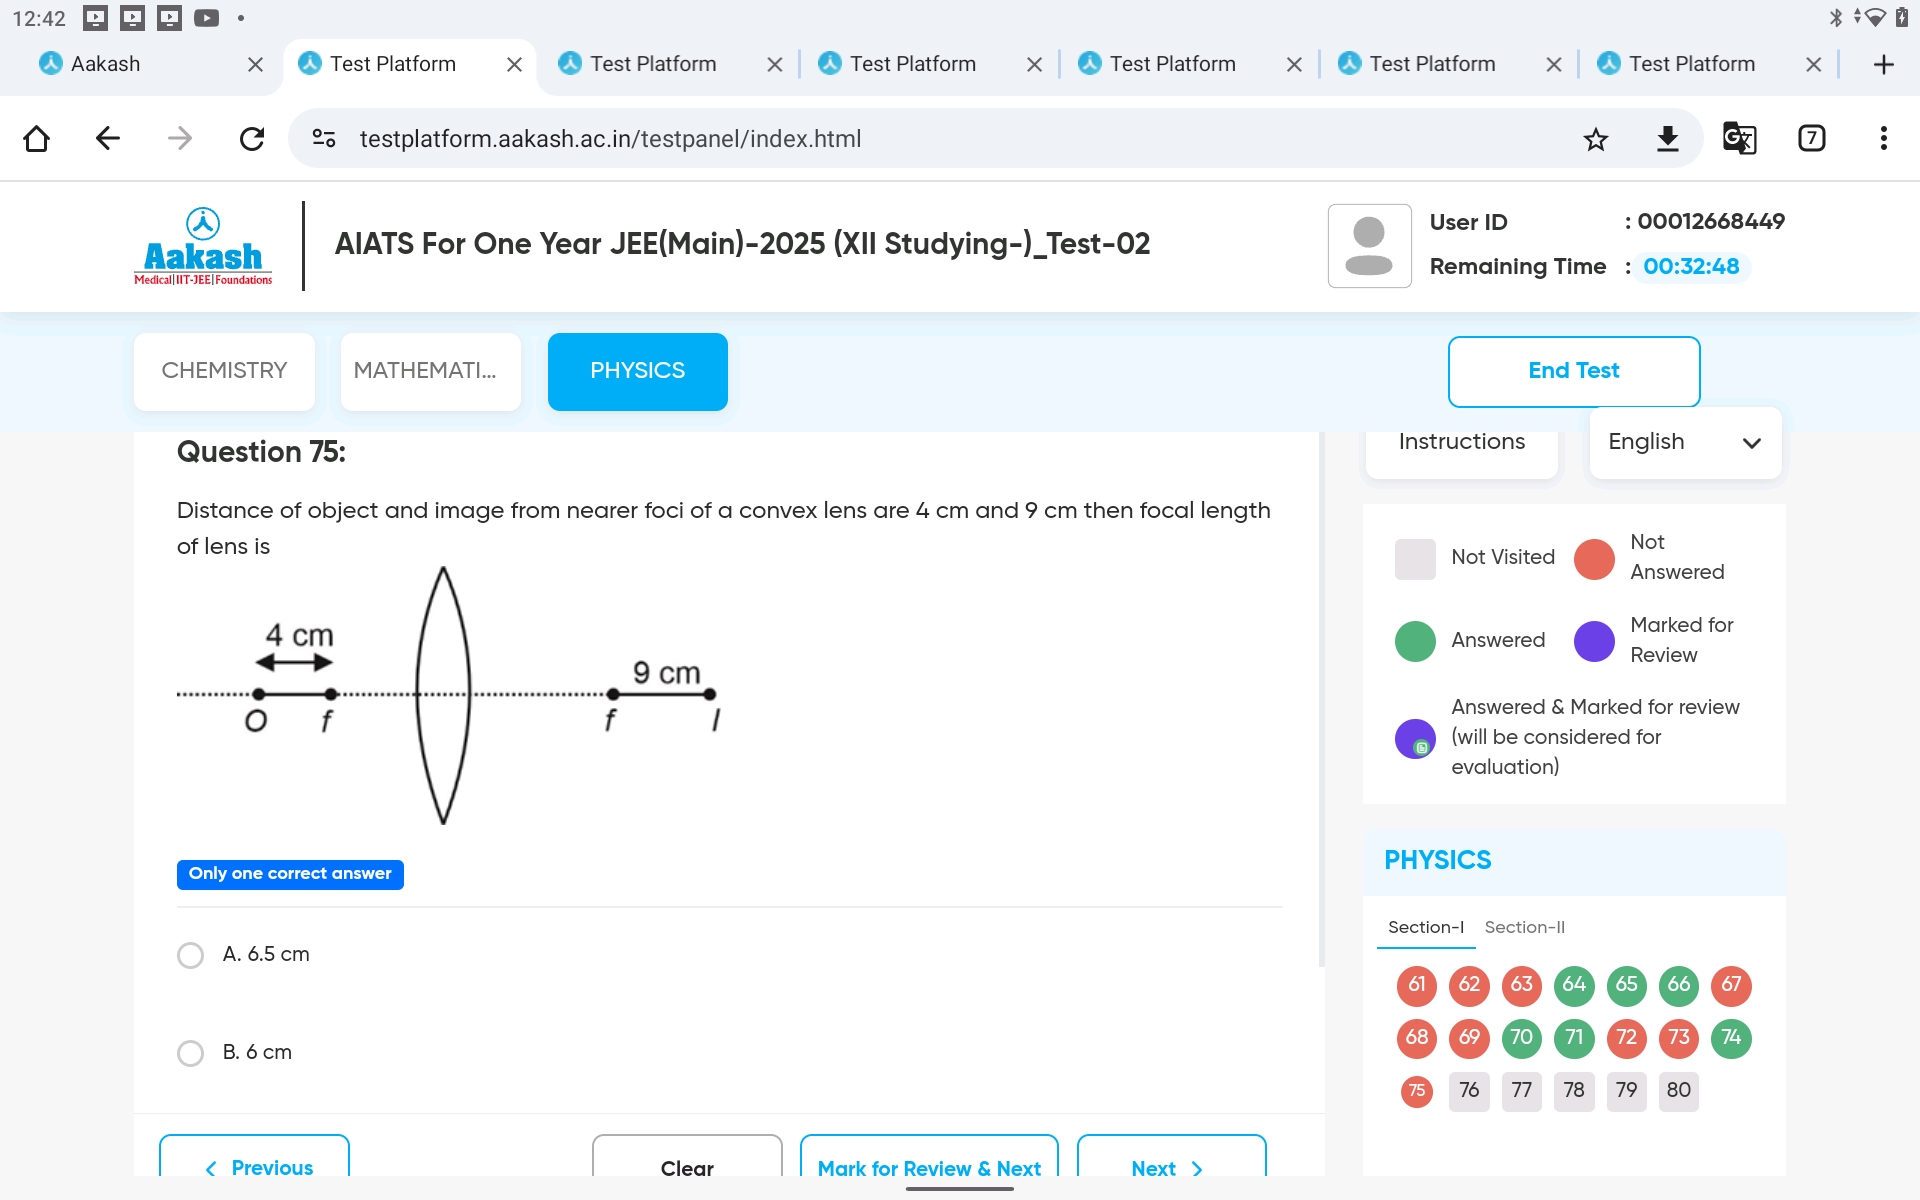Click the User ID number 00012668449
1920x1200 pixels.
point(1711,222)
